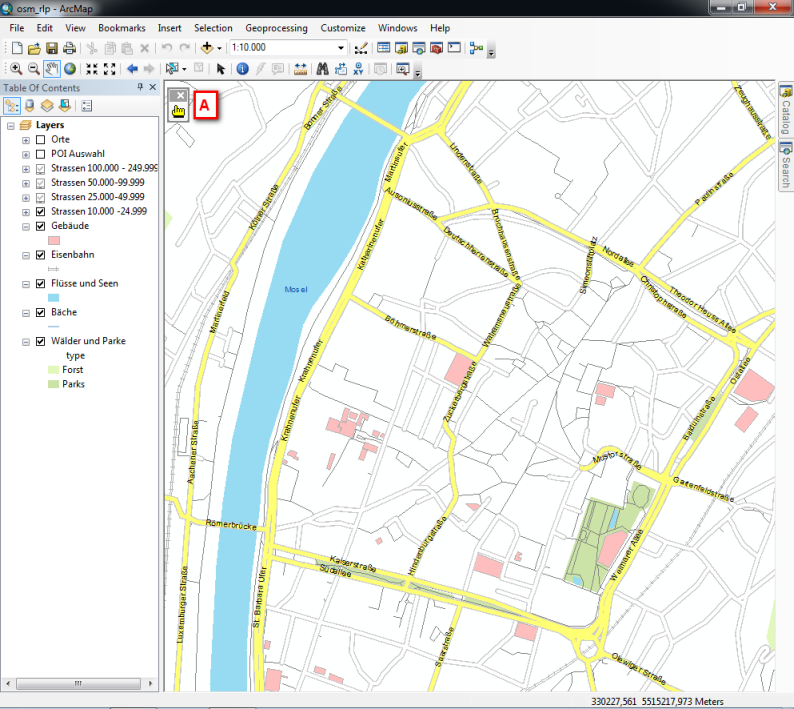Click the Add Data button

[208, 48]
